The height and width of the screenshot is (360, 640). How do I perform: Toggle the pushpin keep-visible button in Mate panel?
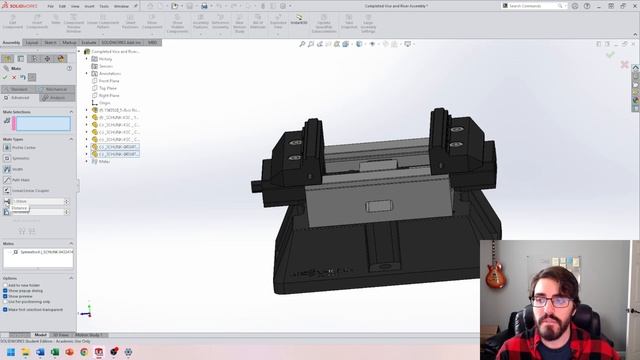pyautogui.click(x=32, y=77)
